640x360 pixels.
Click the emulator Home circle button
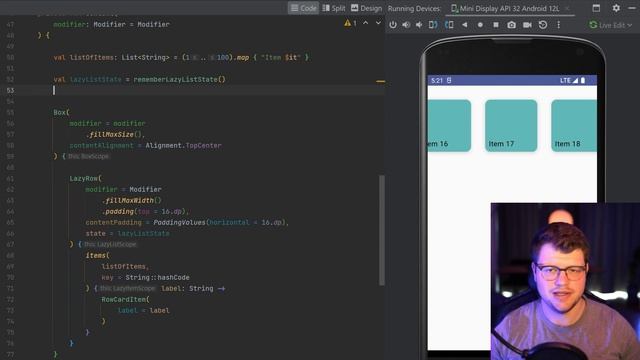[480, 25]
